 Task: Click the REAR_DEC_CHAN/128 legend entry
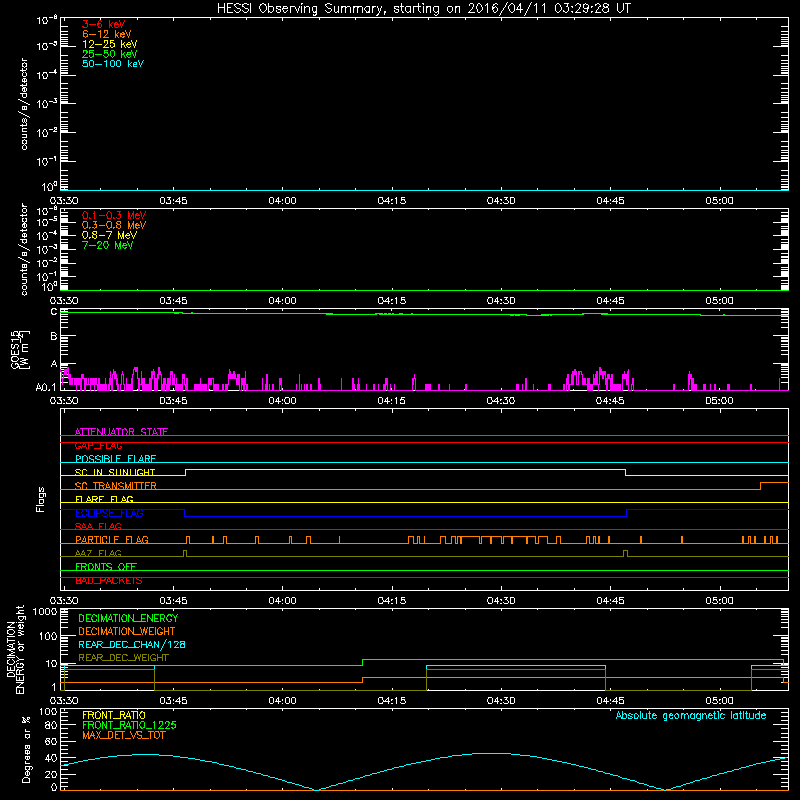click(x=132, y=644)
